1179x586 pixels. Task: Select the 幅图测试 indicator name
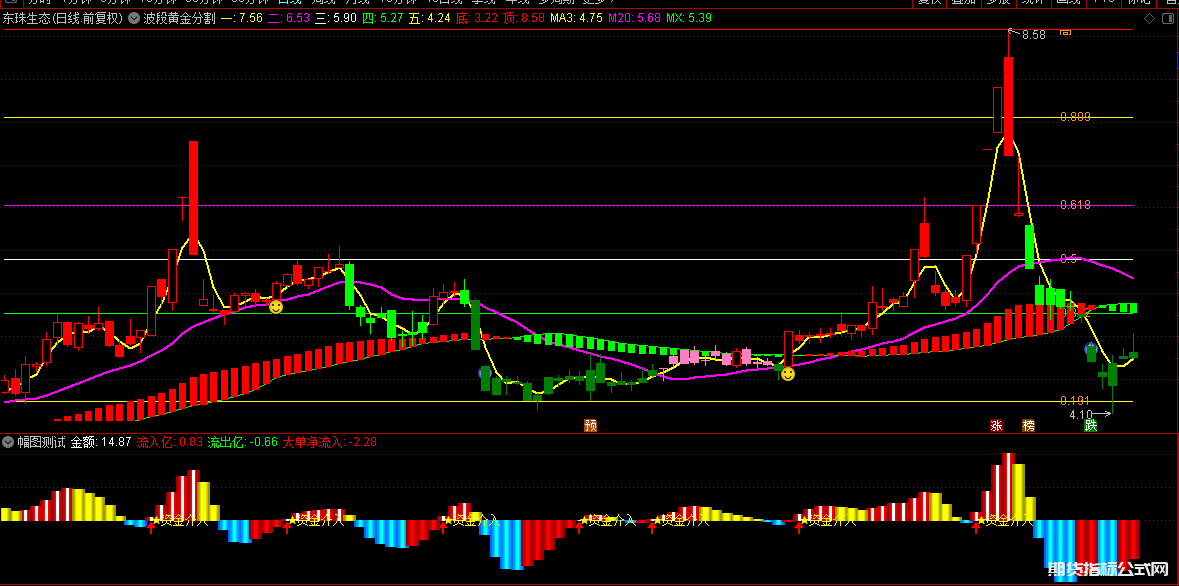click(41, 442)
